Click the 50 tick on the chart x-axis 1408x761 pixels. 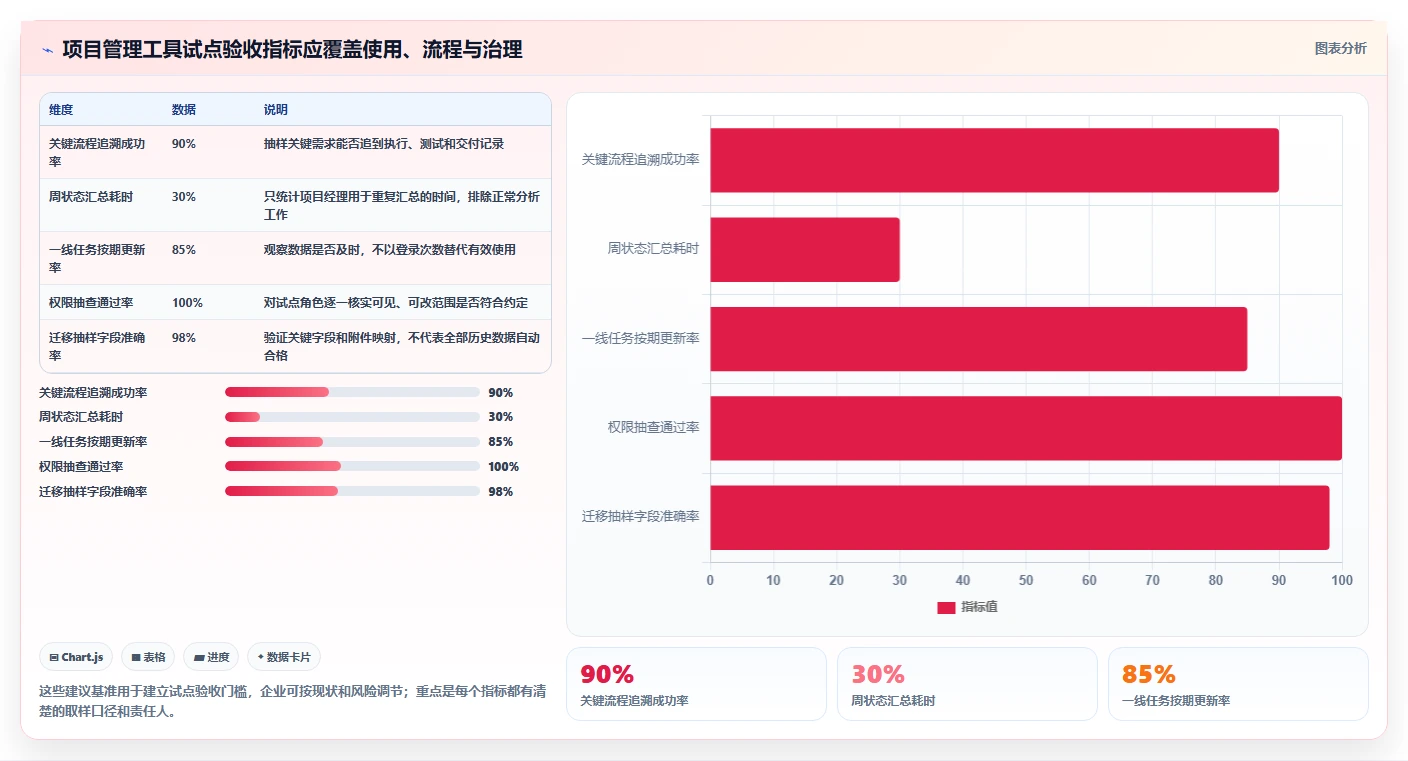coord(1026,580)
